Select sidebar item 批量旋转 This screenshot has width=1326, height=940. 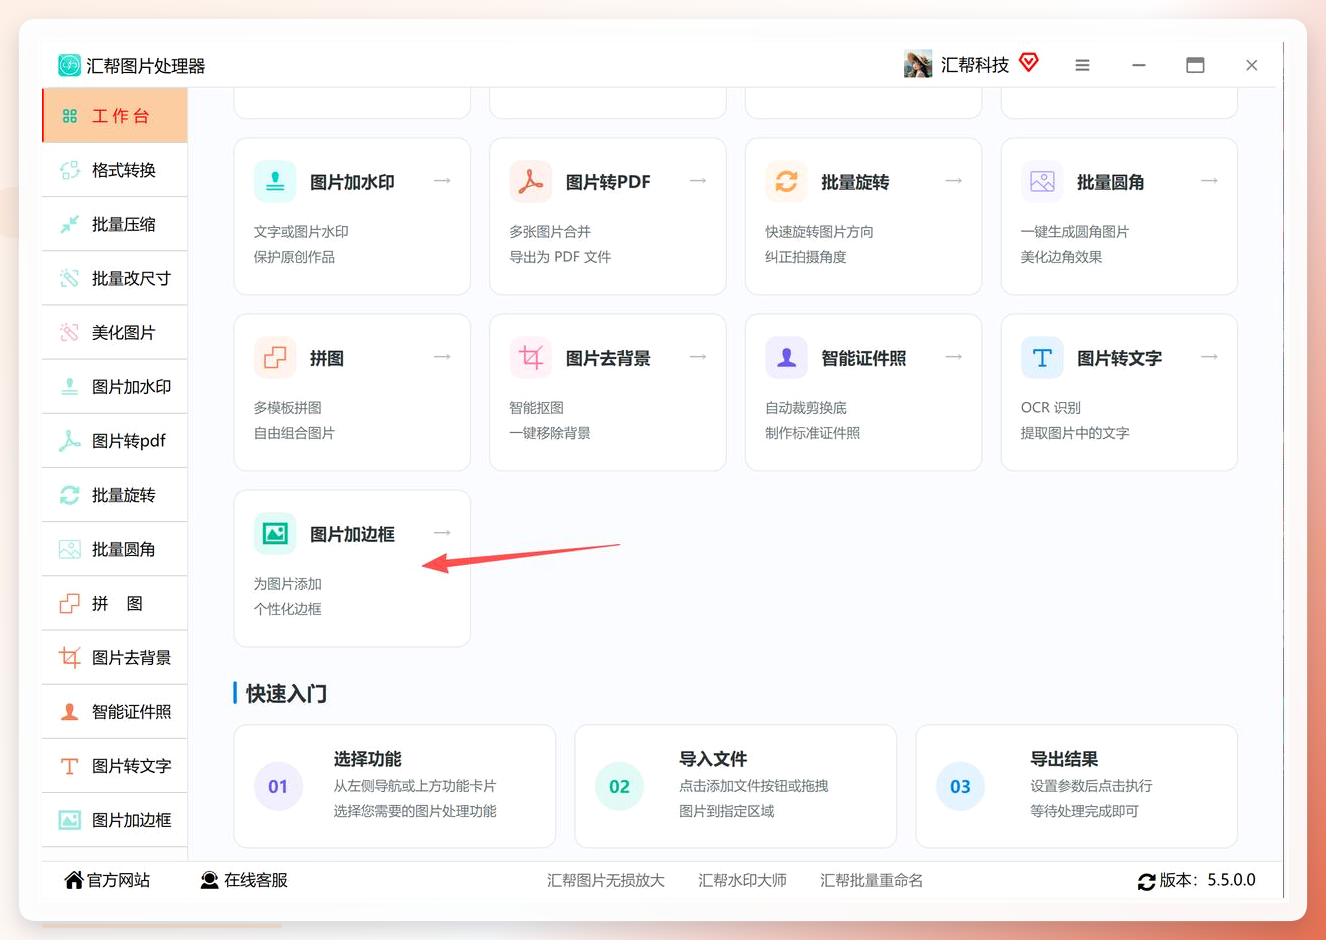114,495
